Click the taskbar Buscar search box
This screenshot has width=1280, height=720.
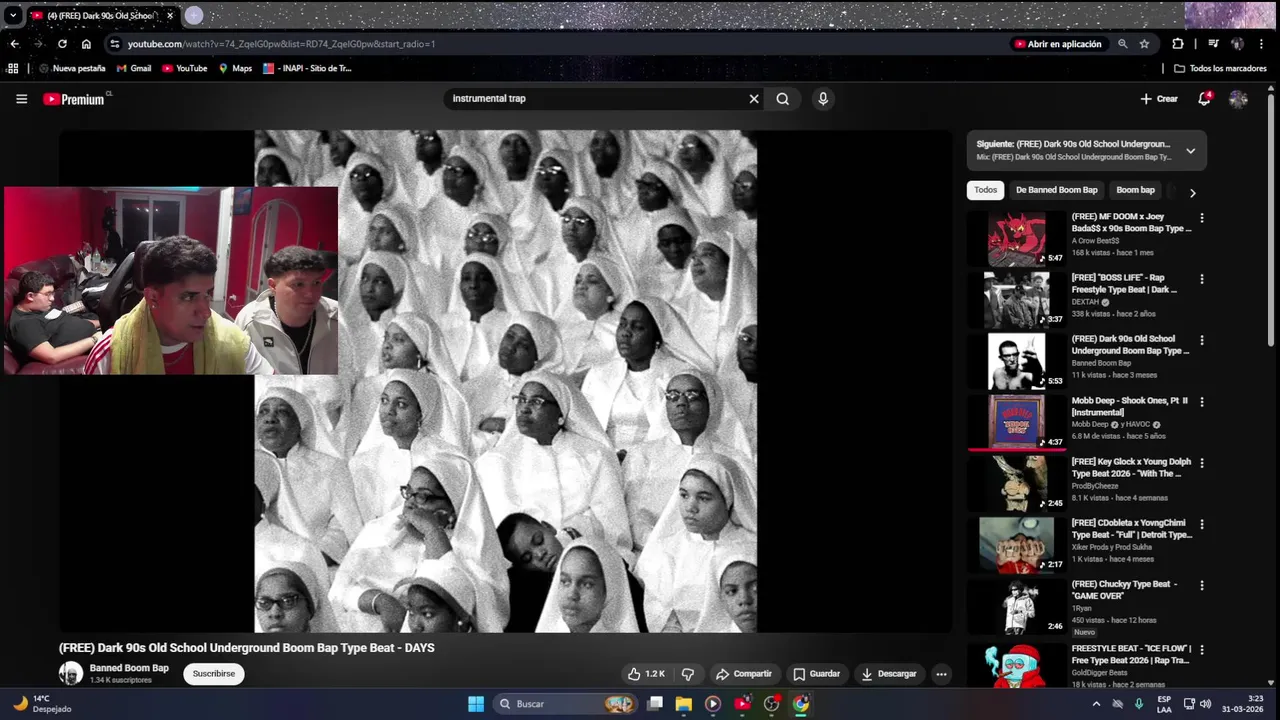pos(566,704)
